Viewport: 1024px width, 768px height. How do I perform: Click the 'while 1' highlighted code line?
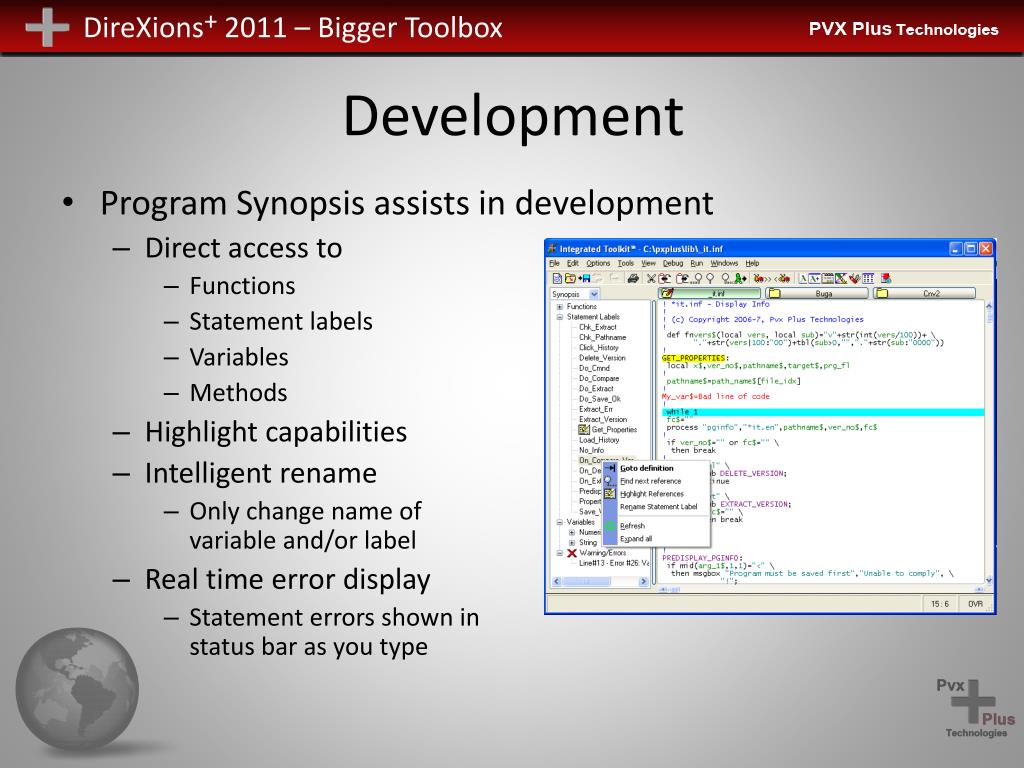[823, 412]
